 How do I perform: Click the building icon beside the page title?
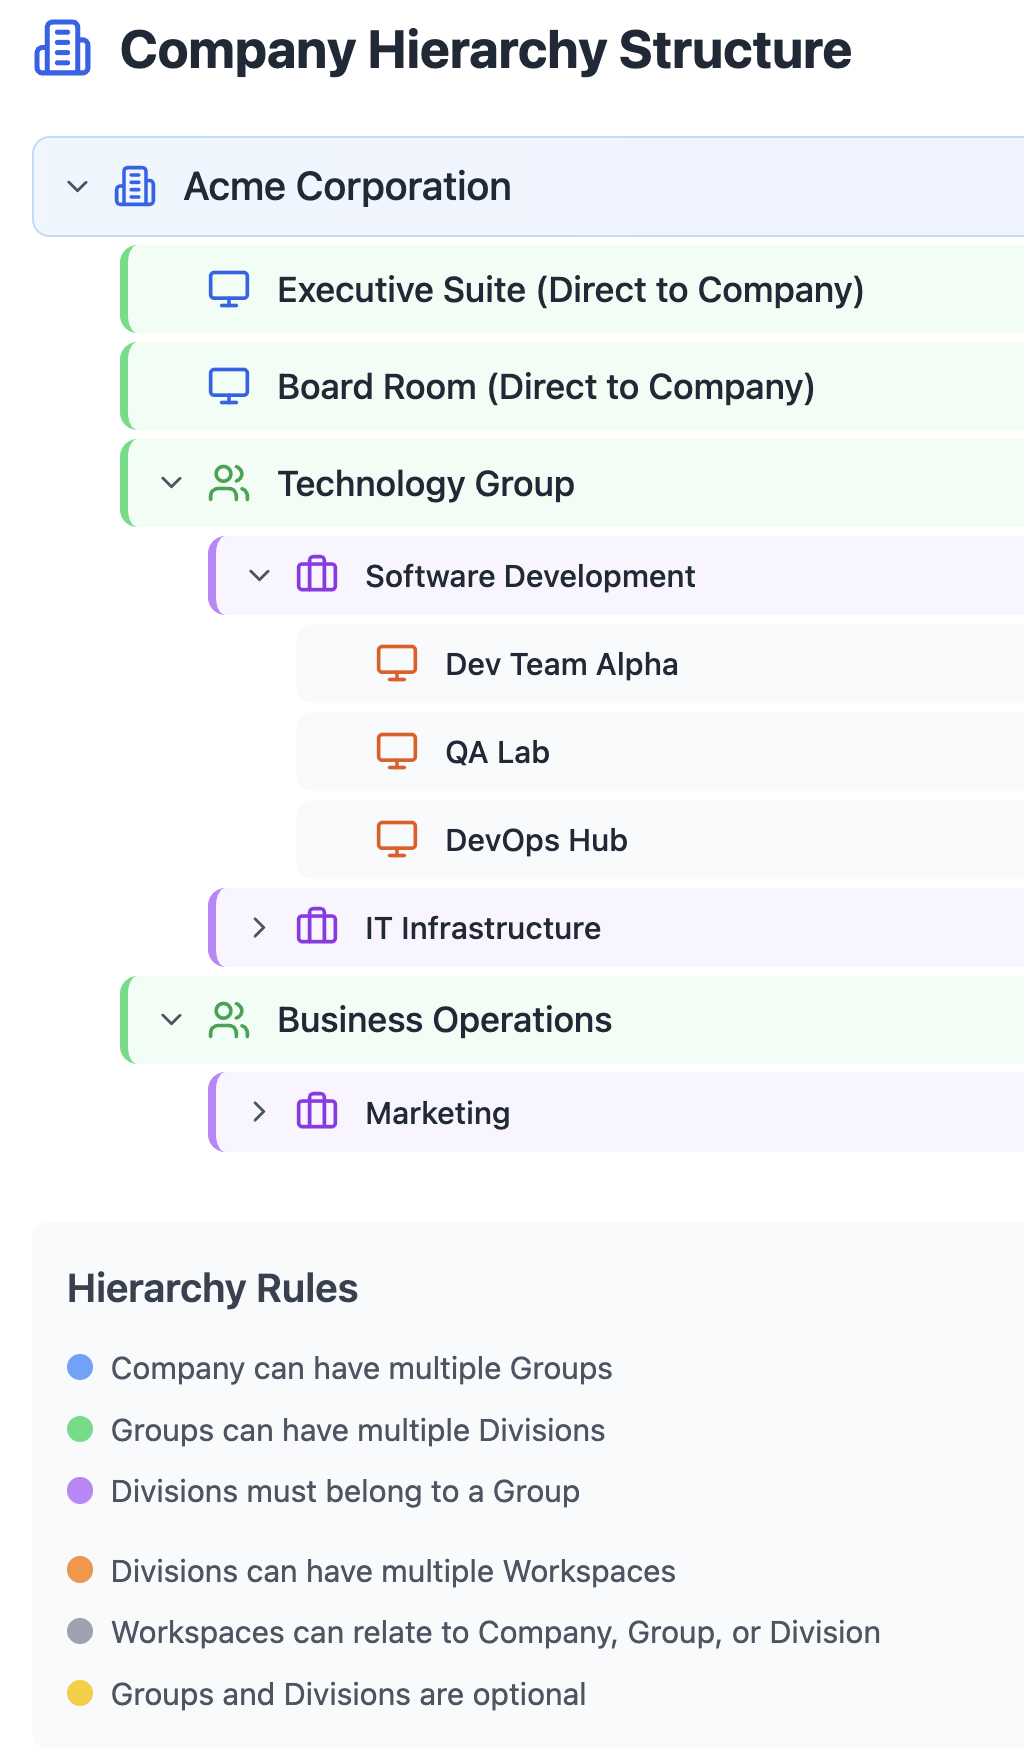(x=62, y=49)
